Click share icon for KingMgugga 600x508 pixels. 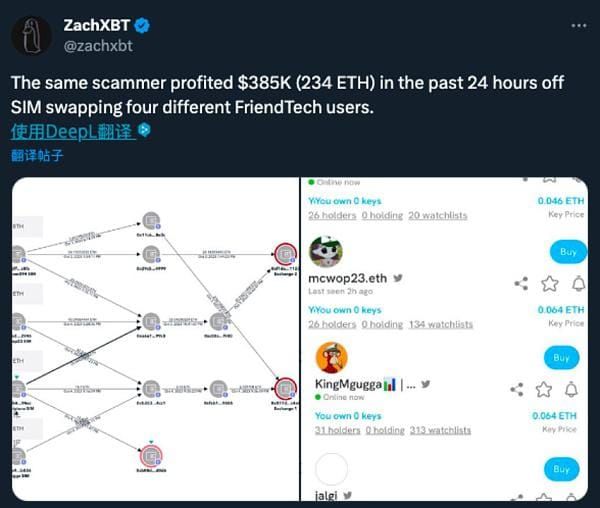click(517, 389)
